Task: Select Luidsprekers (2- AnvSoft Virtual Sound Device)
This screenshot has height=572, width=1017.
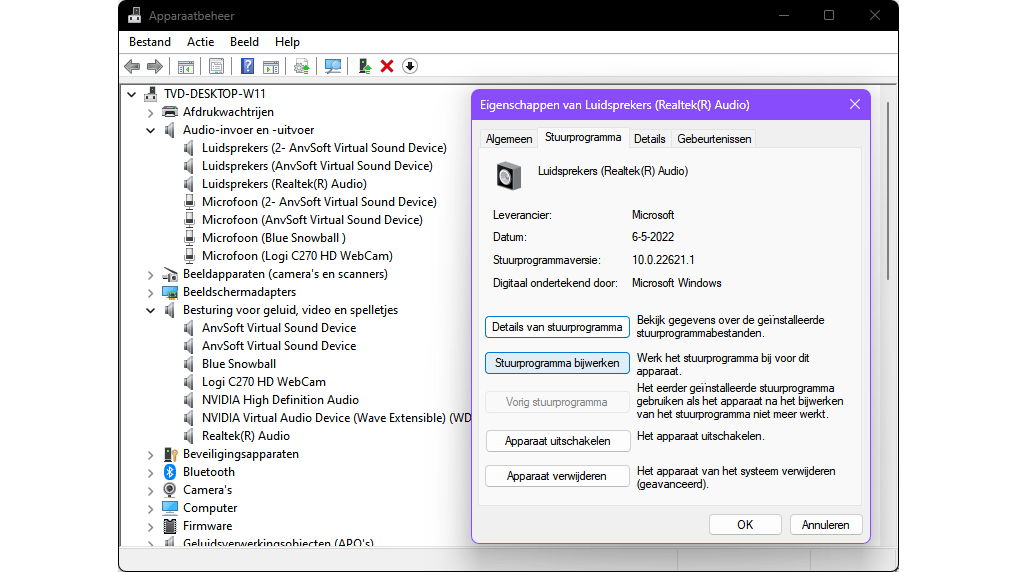Action: coord(324,148)
